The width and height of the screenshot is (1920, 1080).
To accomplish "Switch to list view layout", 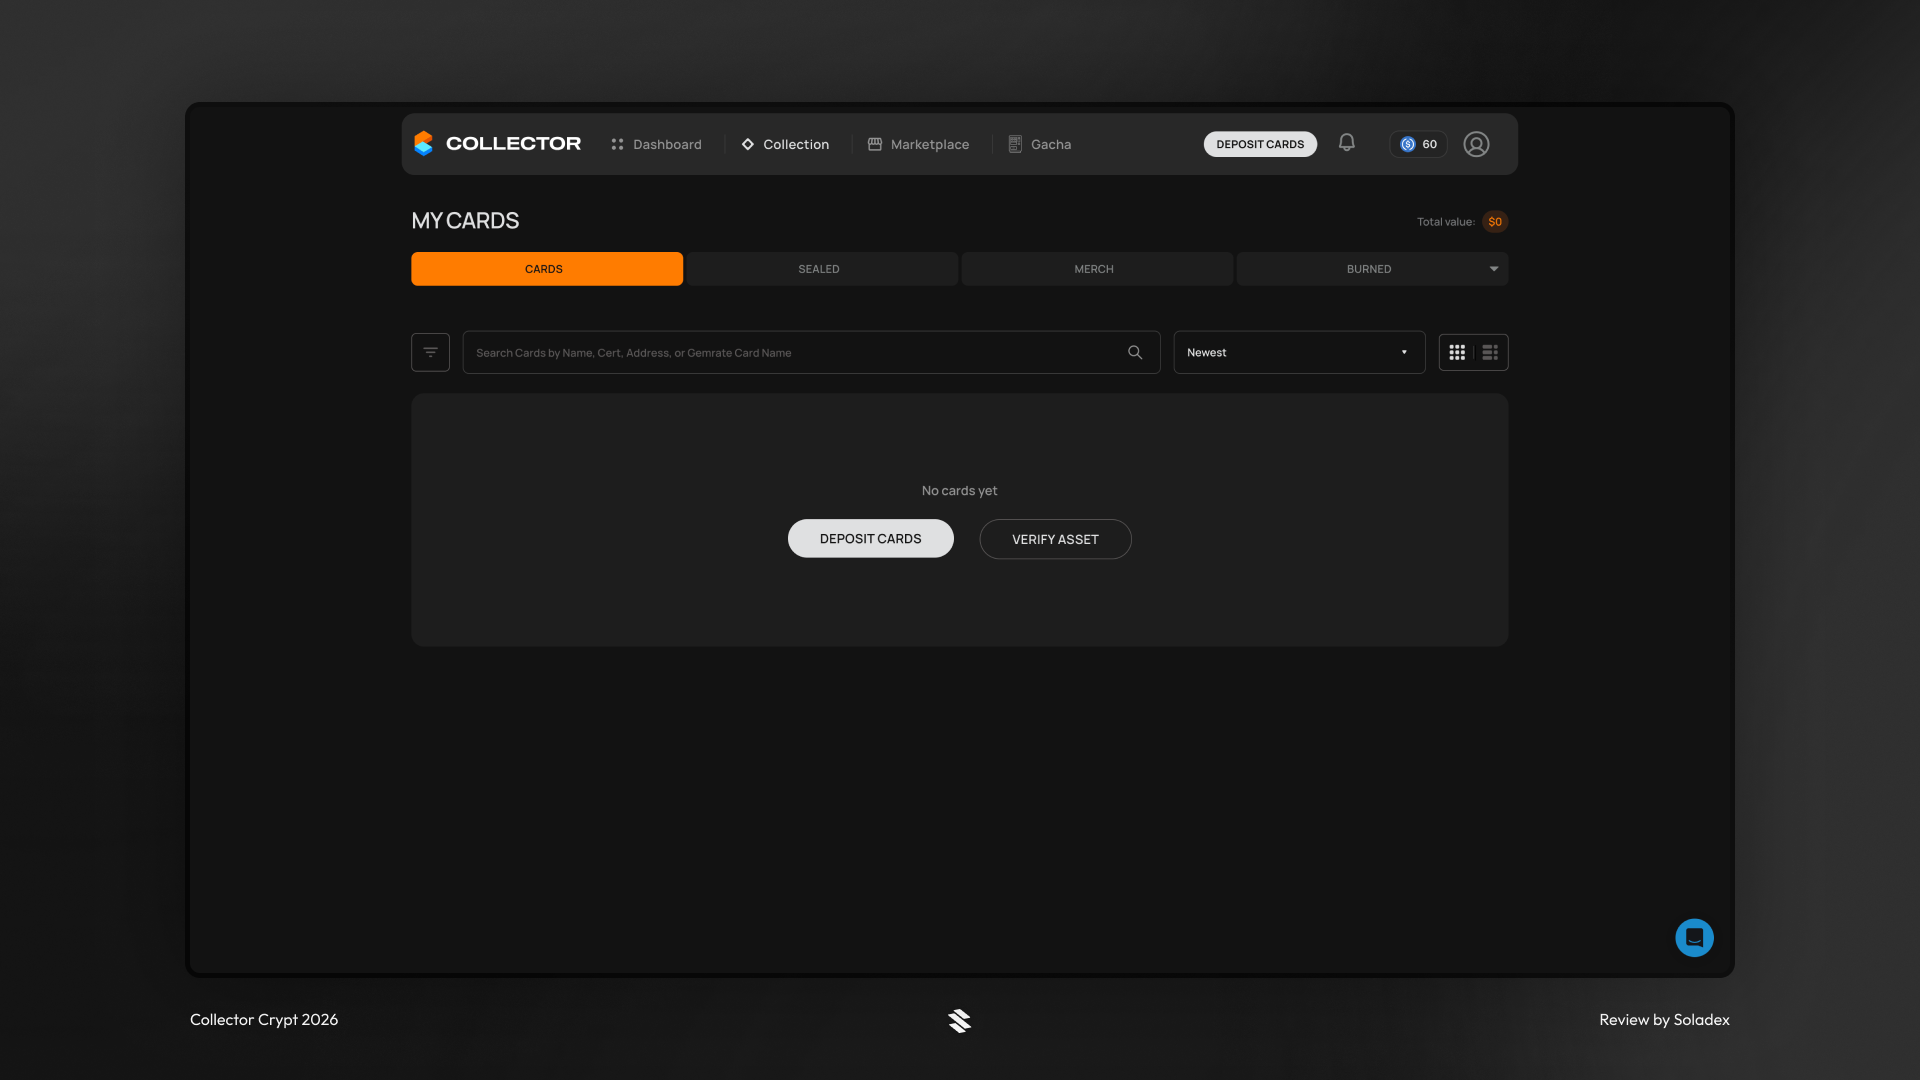I will click(1490, 352).
